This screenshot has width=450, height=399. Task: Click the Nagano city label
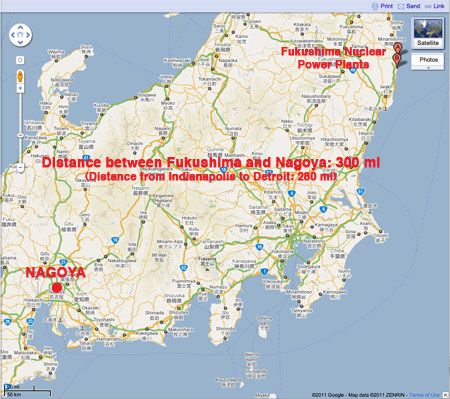click(163, 130)
